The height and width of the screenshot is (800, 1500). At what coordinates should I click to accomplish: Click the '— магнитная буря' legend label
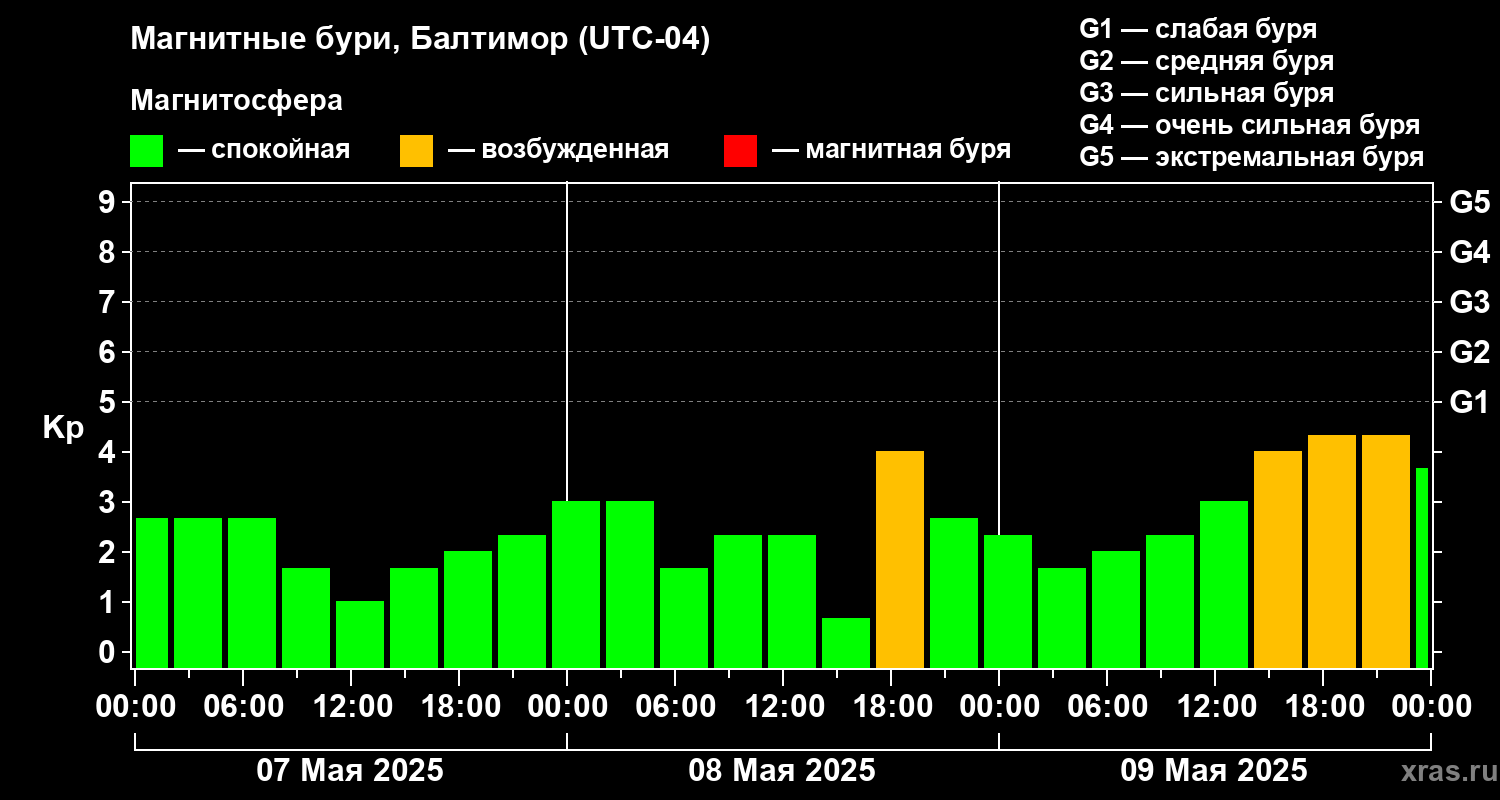click(892, 150)
